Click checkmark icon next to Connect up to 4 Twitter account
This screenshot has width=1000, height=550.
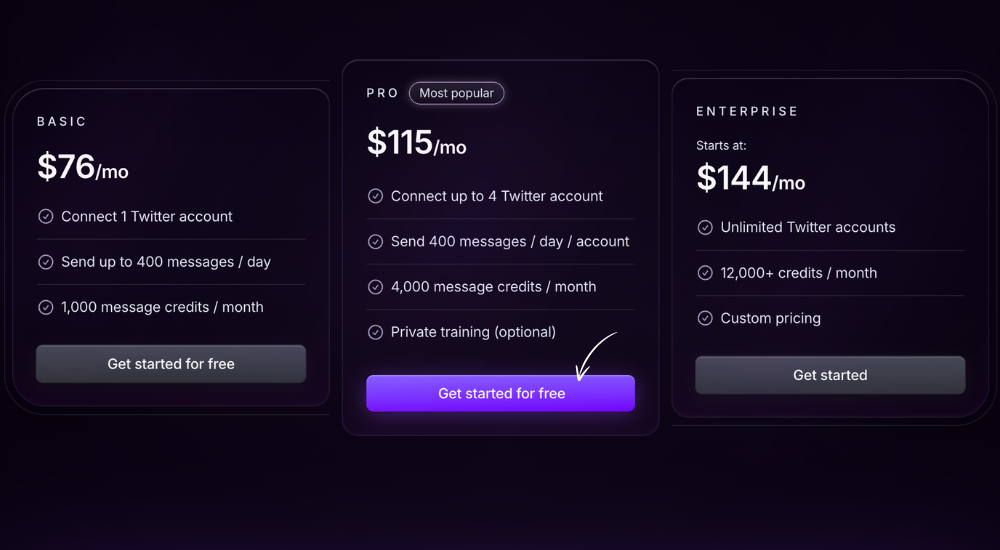point(376,196)
